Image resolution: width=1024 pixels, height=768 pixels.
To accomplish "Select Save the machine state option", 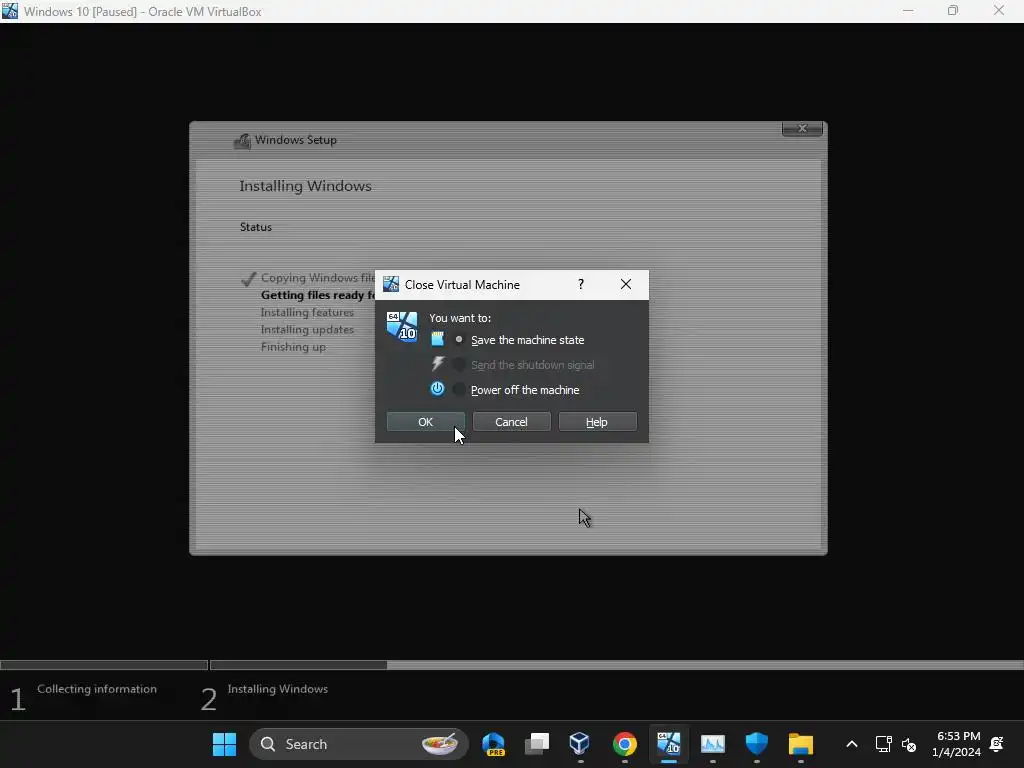I will (459, 340).
